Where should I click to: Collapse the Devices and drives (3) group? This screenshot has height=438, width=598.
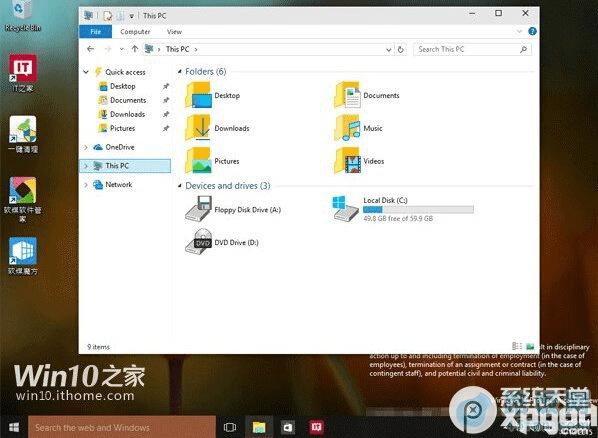(180, 186)
